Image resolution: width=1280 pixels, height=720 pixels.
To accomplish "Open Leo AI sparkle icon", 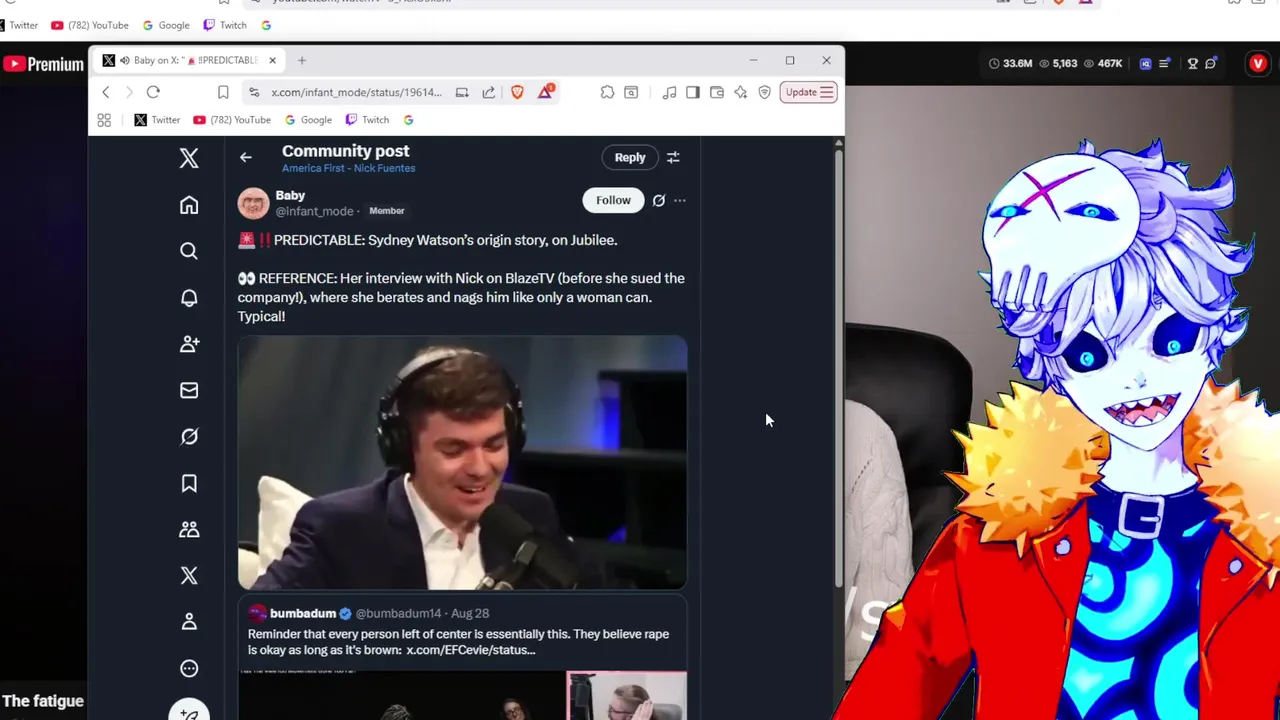I will [x=741, y=92].
